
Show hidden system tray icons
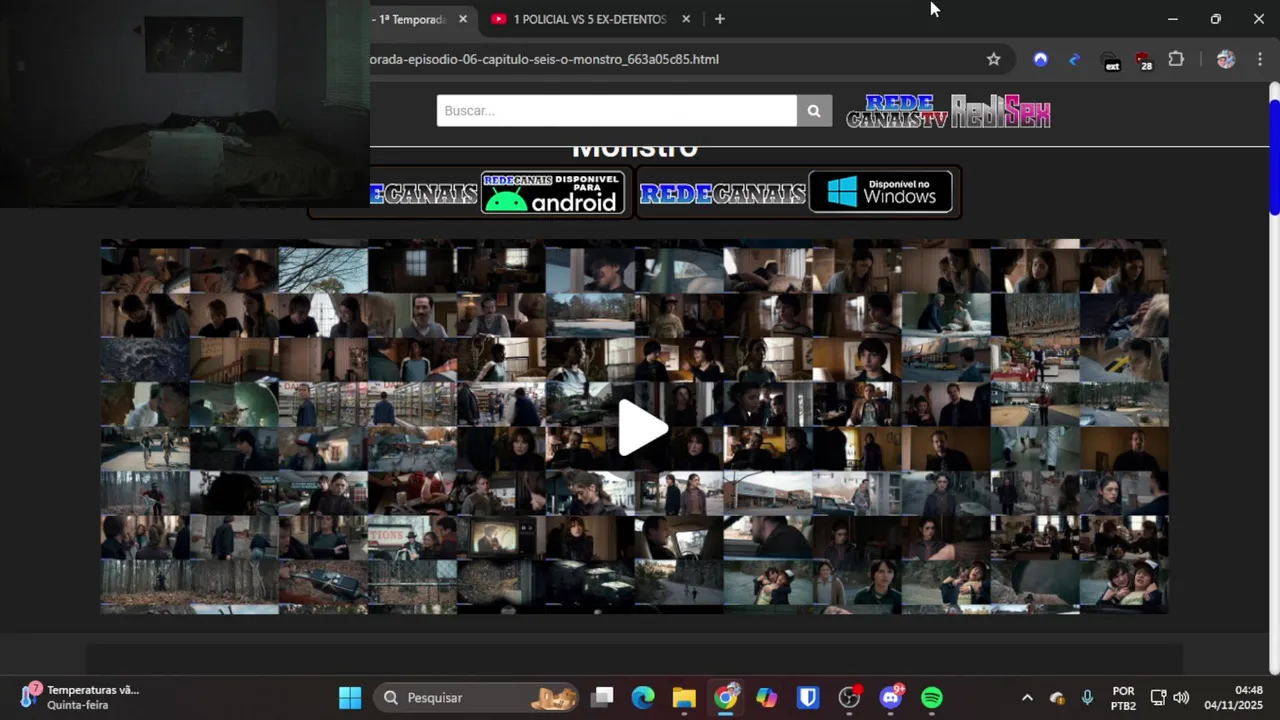(1027, 698)
